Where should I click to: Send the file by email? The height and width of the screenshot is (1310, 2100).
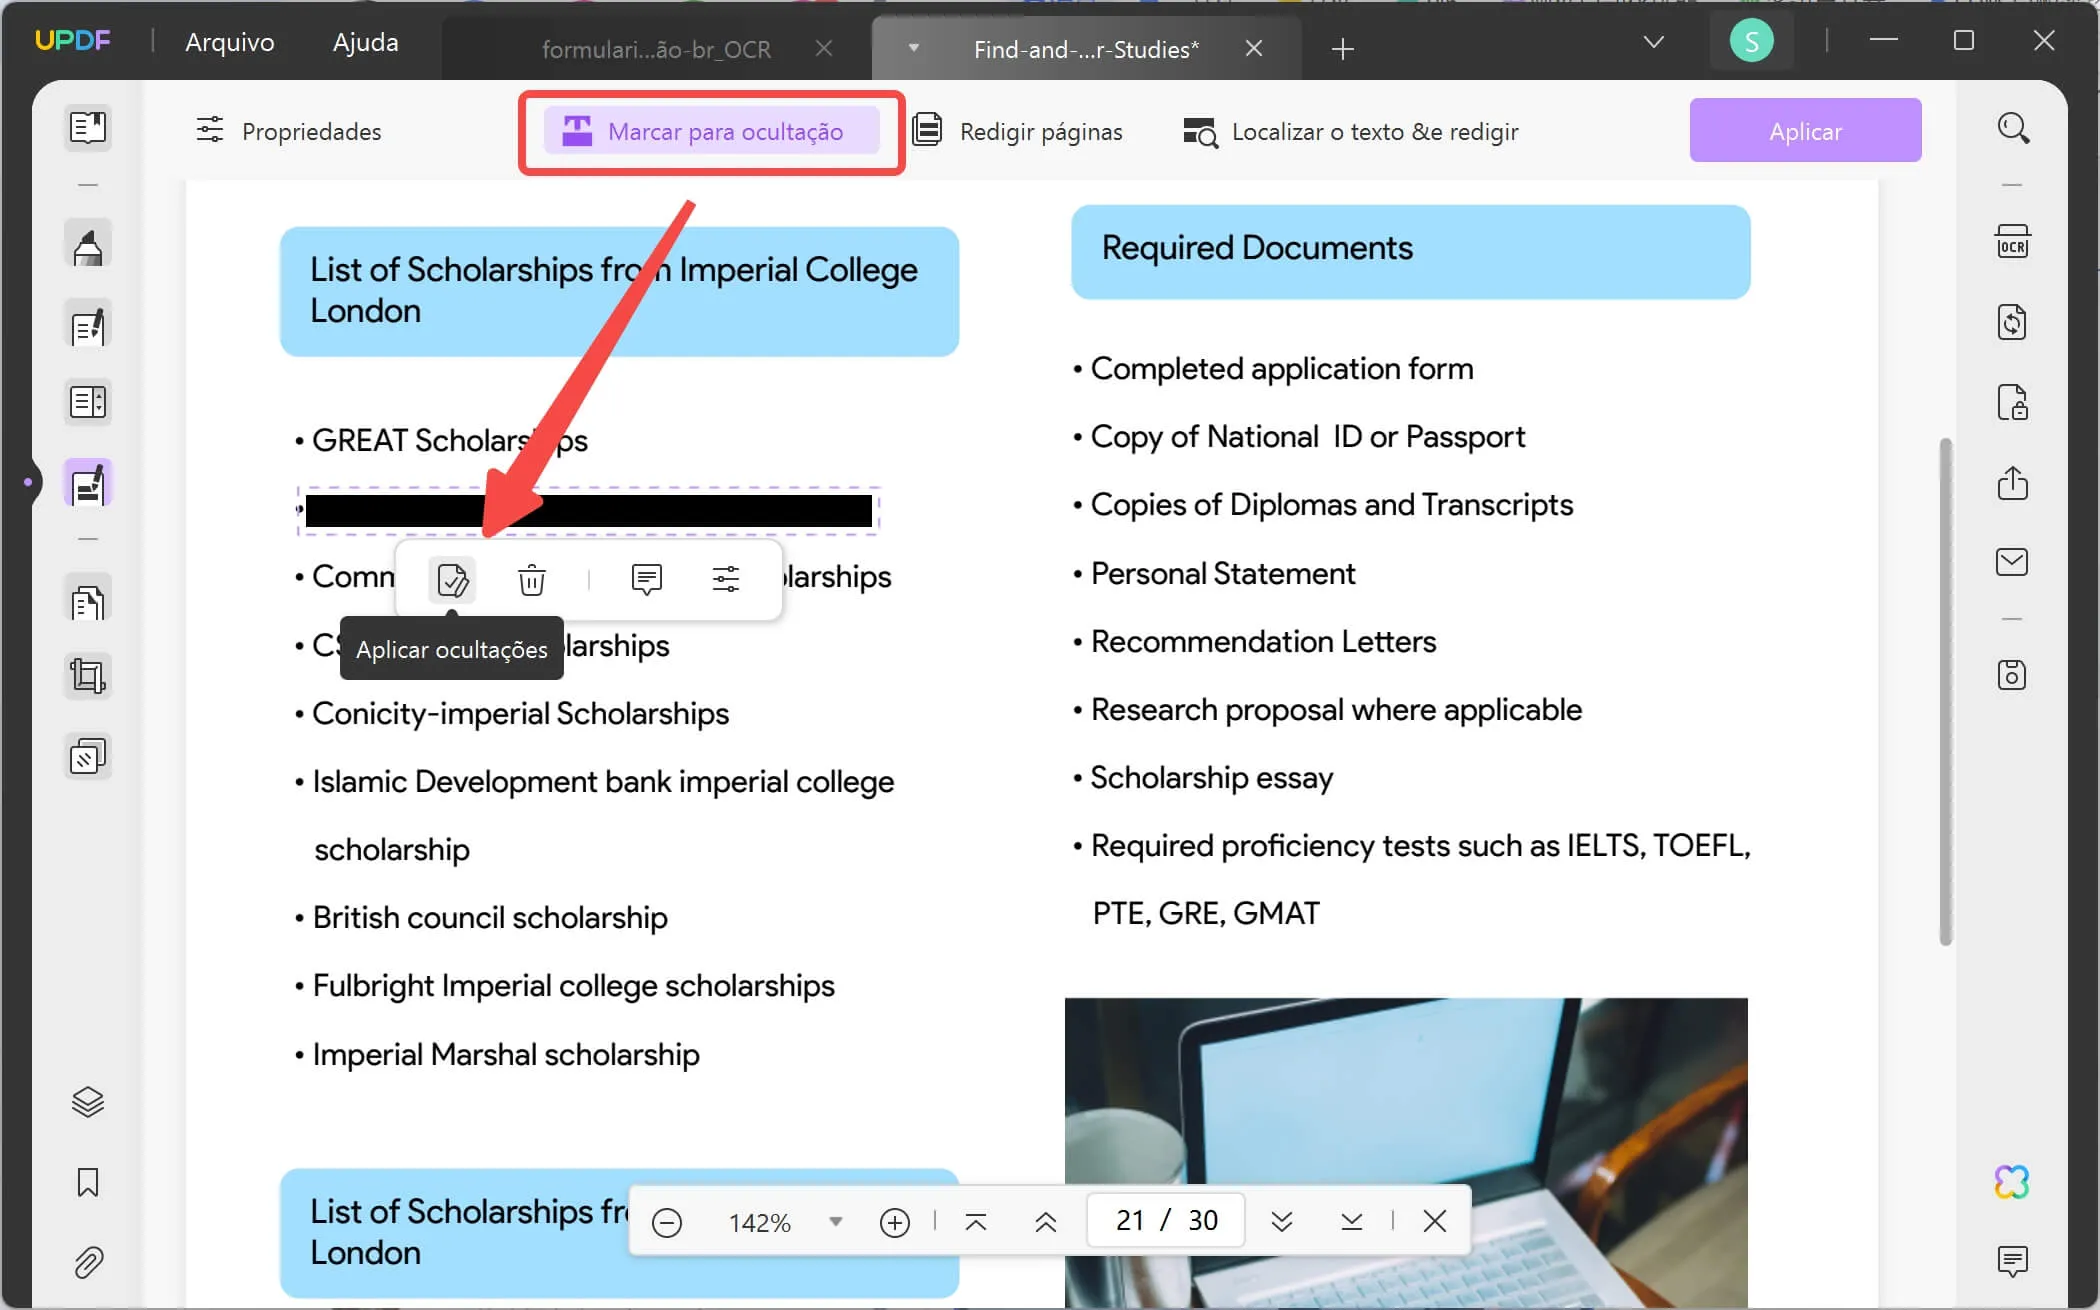2013,562
